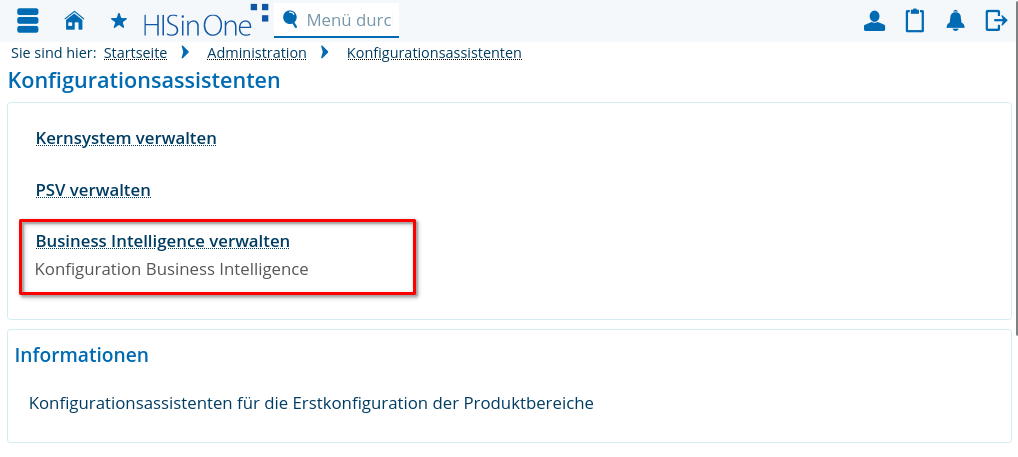Click the Informationen section heading

click(81, 355)
